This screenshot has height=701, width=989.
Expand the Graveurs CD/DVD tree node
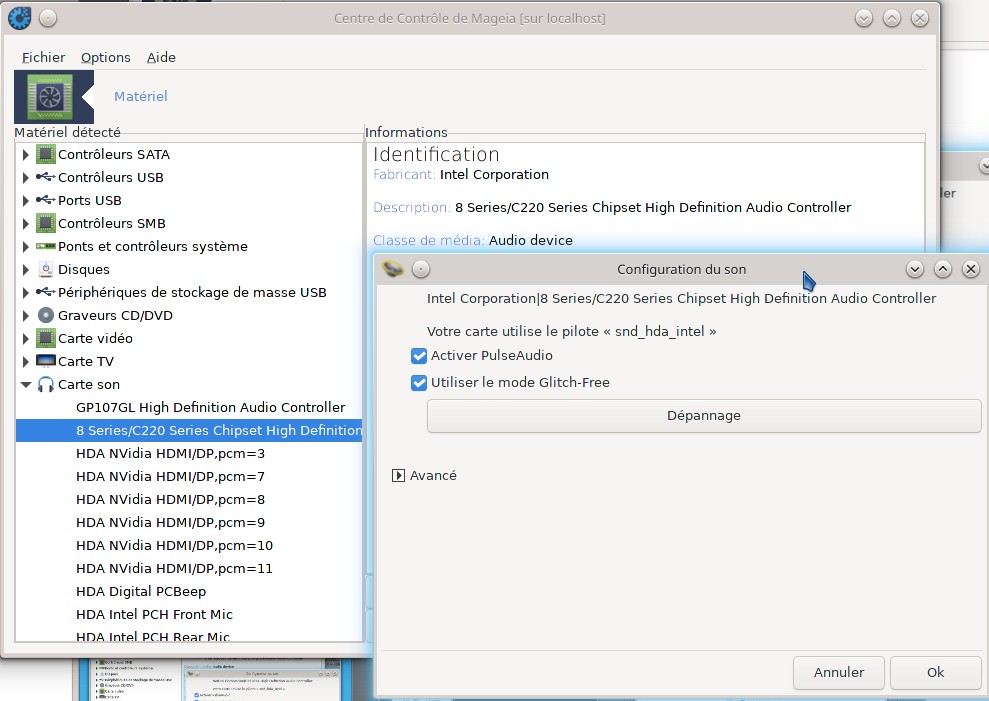coord(25,316)
